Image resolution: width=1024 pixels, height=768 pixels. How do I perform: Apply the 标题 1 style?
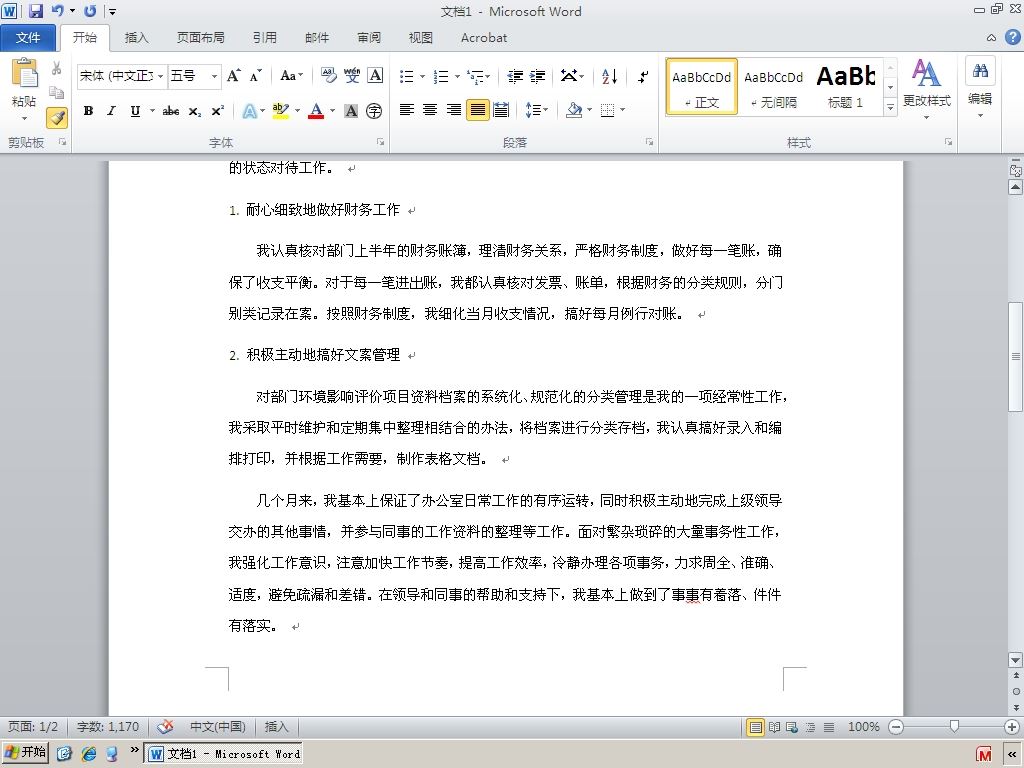pos(845,87)
